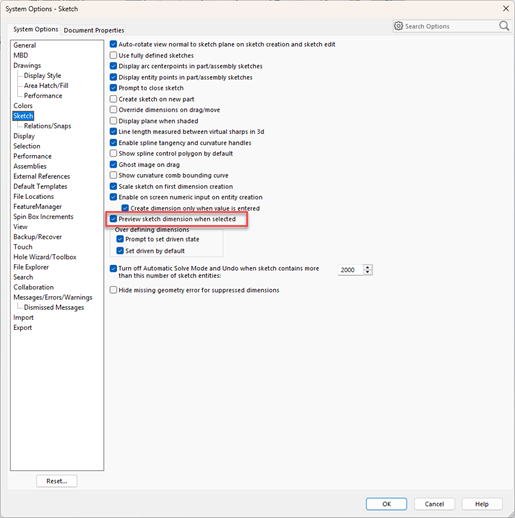515x518 pixels.
Task: Select top-level Performance category
Action: click(x=32, y=156)
